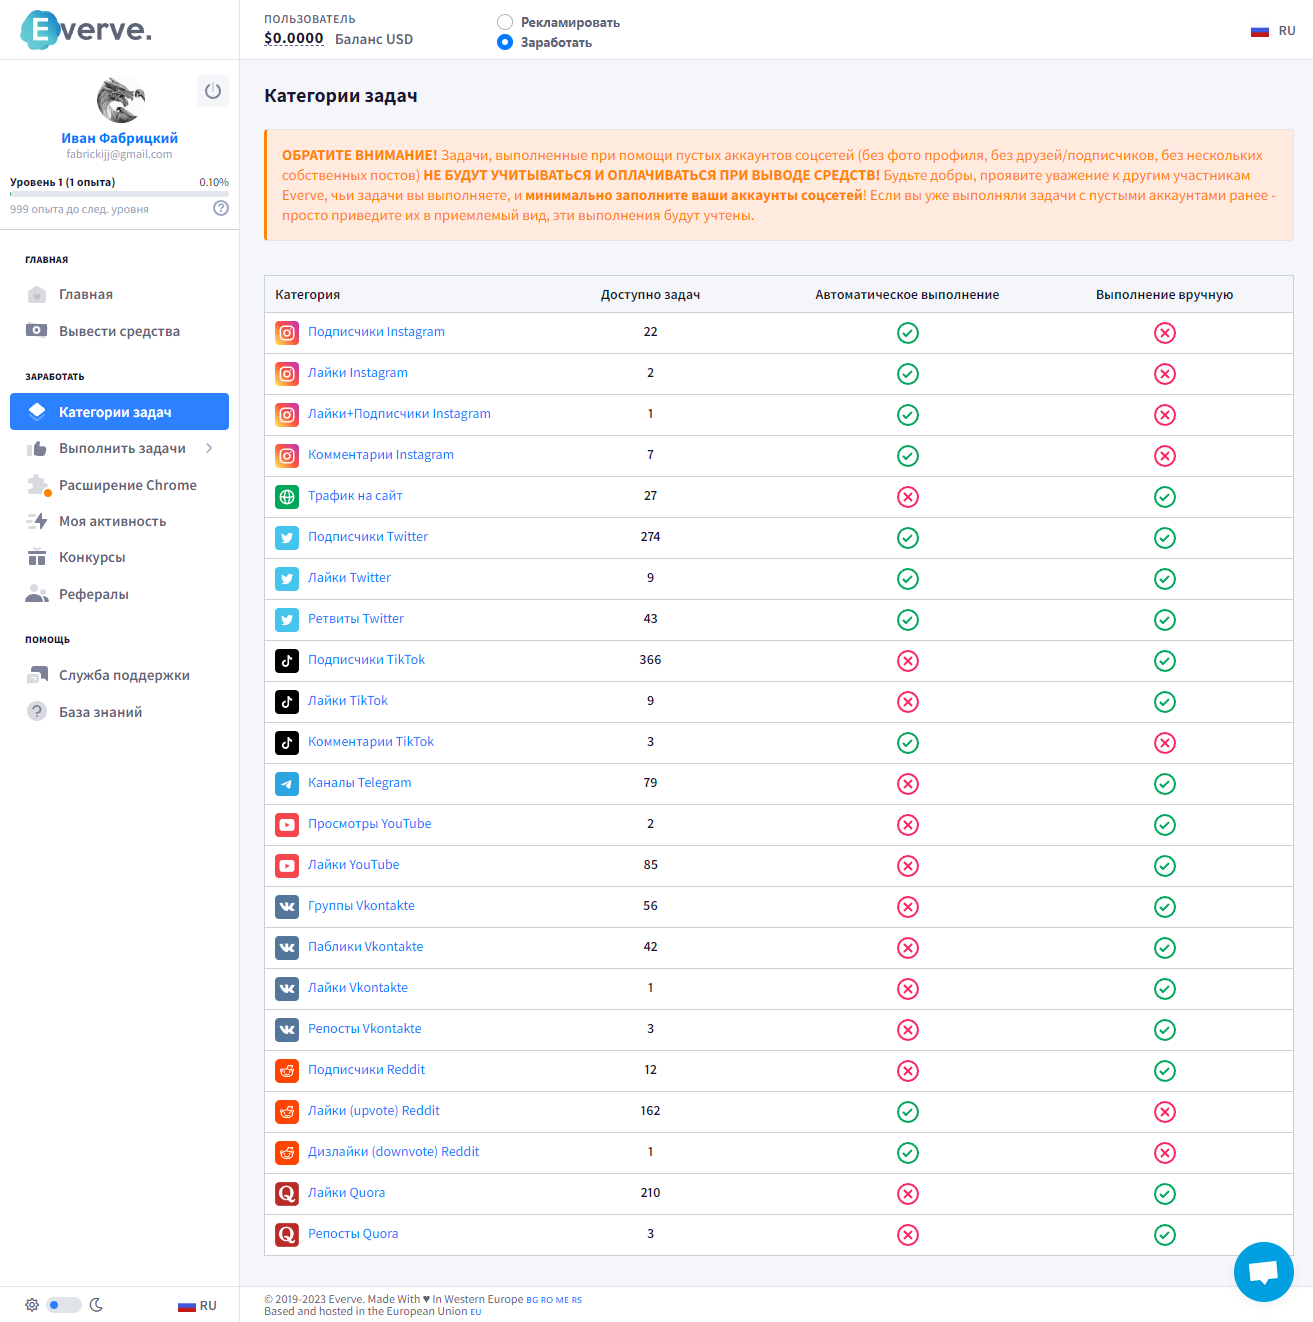Open Конкурсы menu item
Screen dimensions: 1313x1322
point(119,557)
